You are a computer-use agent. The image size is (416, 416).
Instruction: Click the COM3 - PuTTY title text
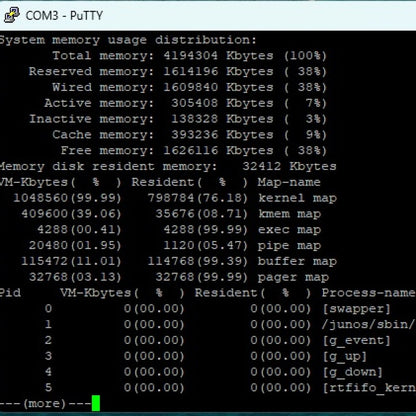(64, 16)
